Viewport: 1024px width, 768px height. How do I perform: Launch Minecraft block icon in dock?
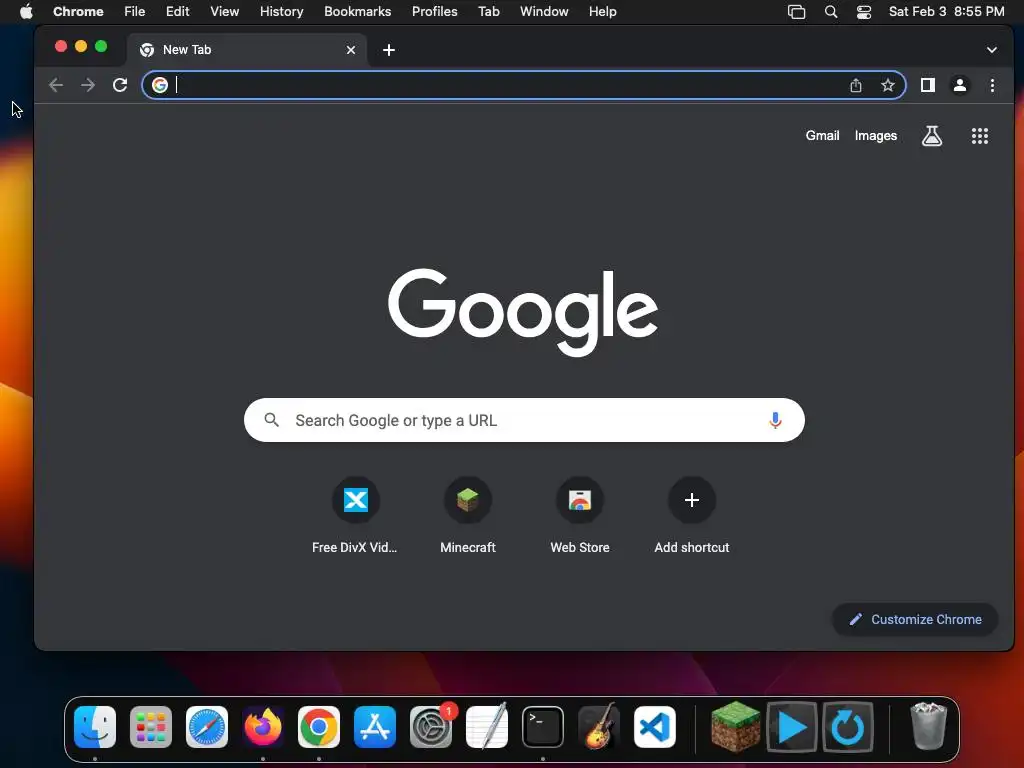pyautogui.click(x=735, y=727)
